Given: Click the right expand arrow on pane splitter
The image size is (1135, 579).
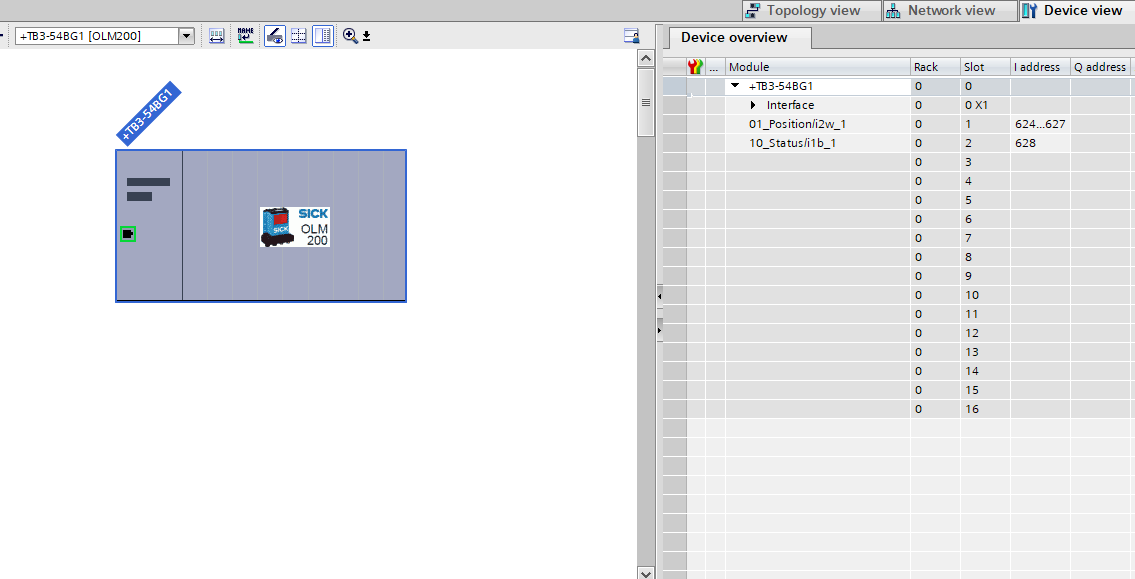Looking at the screenshot, I should pos(659,330).
